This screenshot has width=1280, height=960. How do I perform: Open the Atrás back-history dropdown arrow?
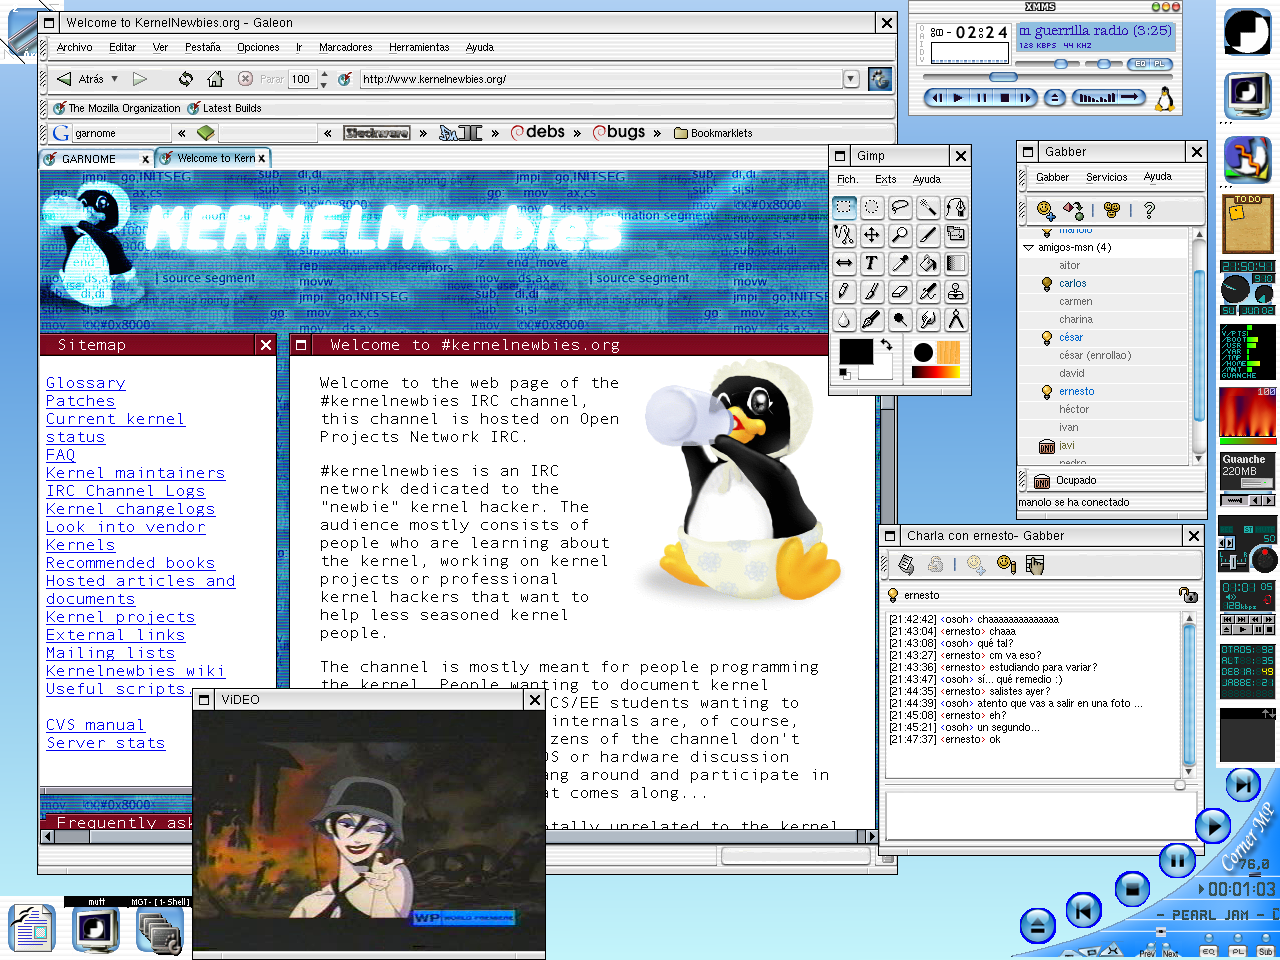tap(114, 79)
